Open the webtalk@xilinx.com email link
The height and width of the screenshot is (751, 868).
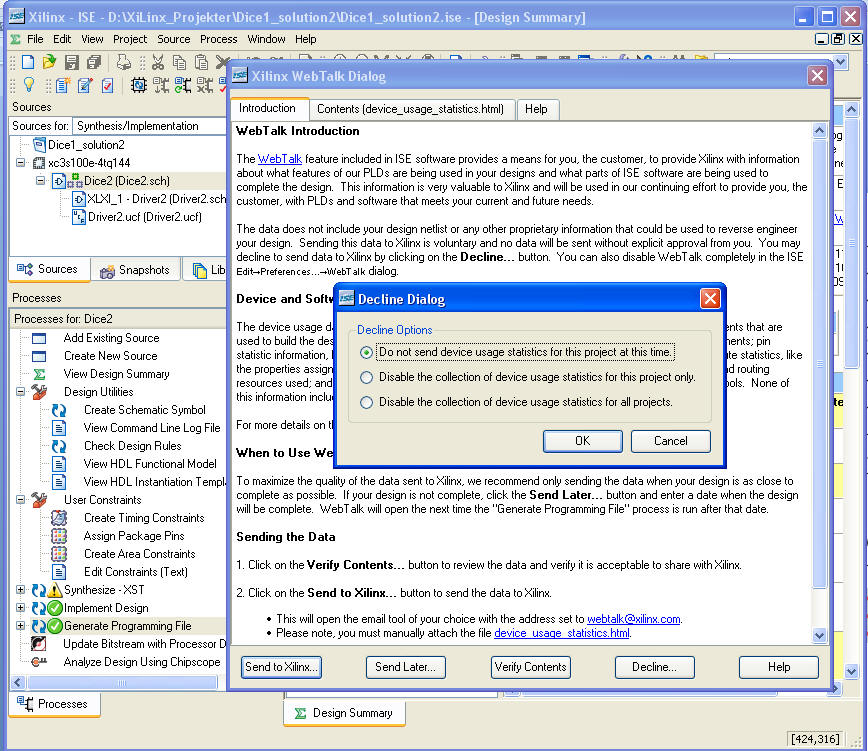point(634,619)
